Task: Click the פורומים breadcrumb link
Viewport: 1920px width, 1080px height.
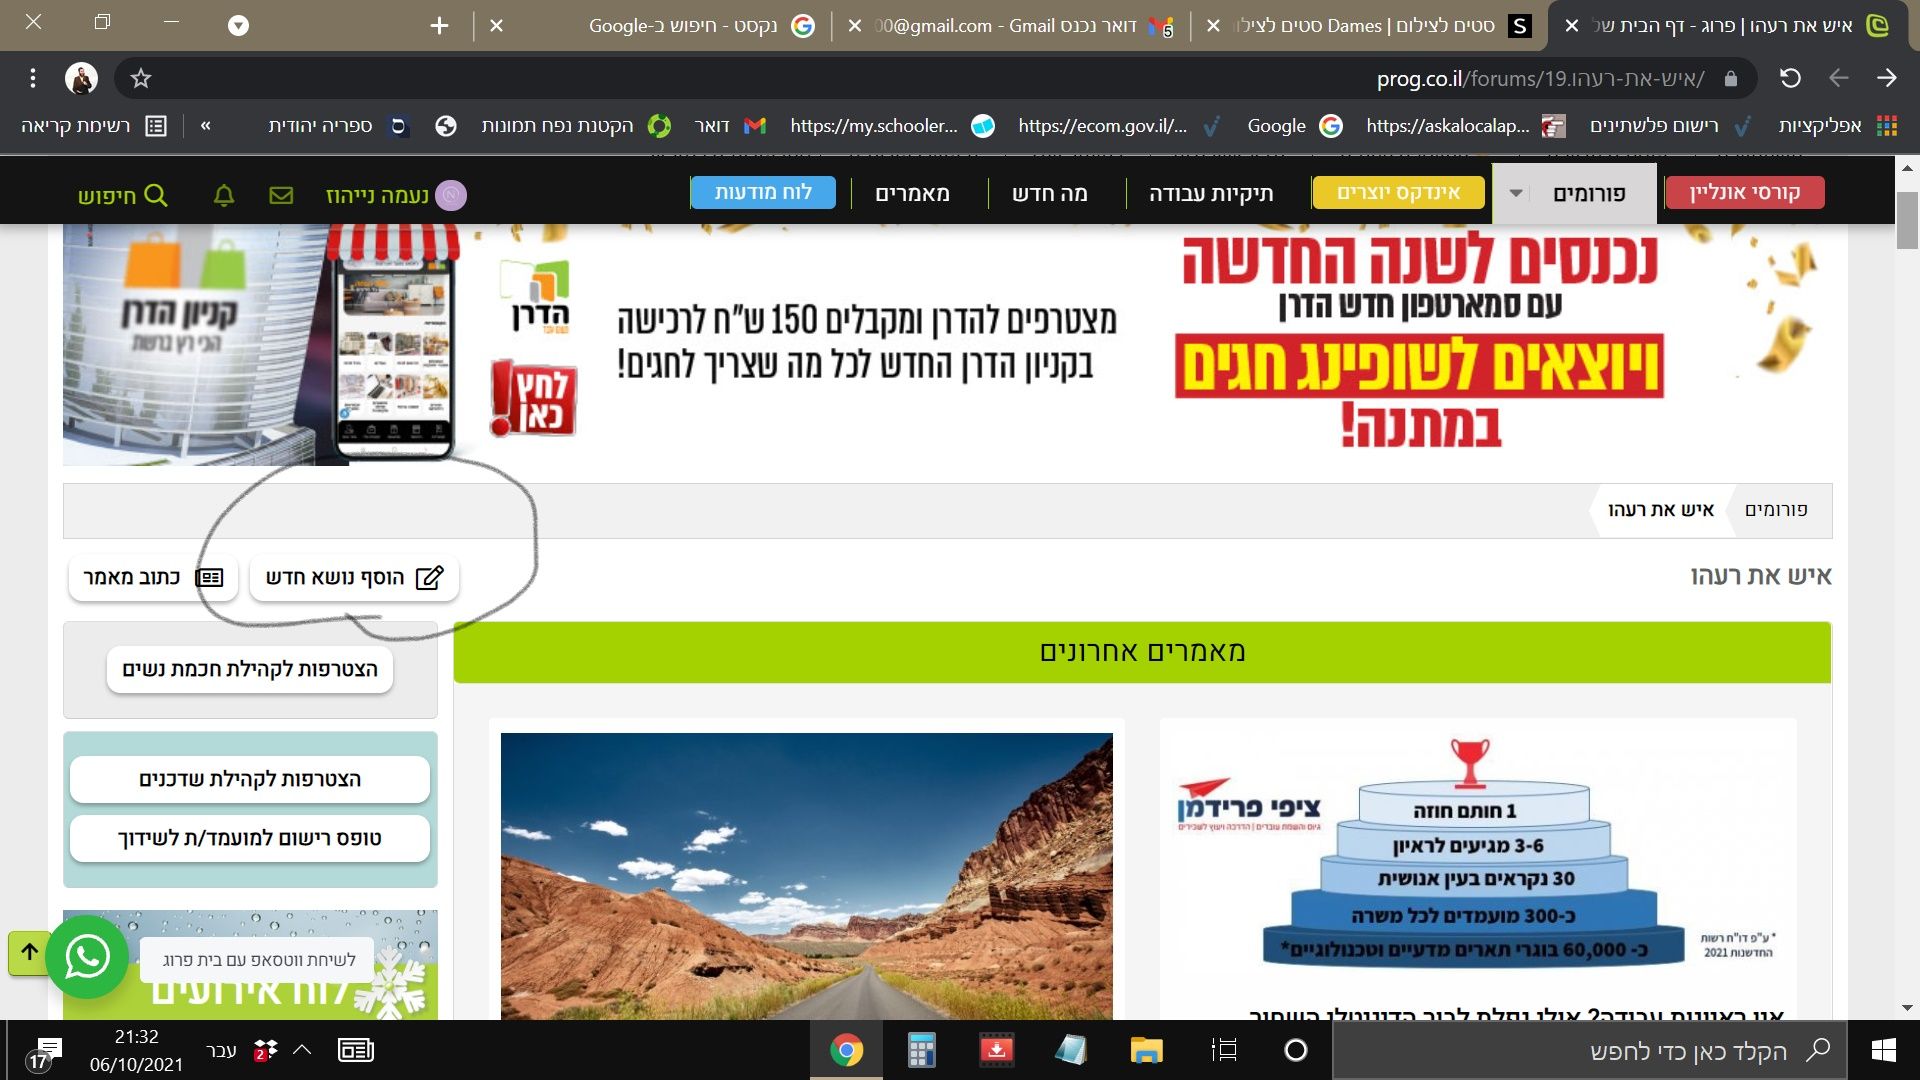Action: (1772, 510)
